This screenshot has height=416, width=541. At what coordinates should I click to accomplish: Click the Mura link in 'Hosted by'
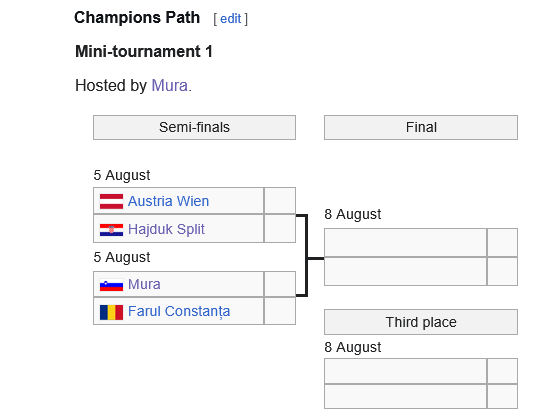[169, 86]
